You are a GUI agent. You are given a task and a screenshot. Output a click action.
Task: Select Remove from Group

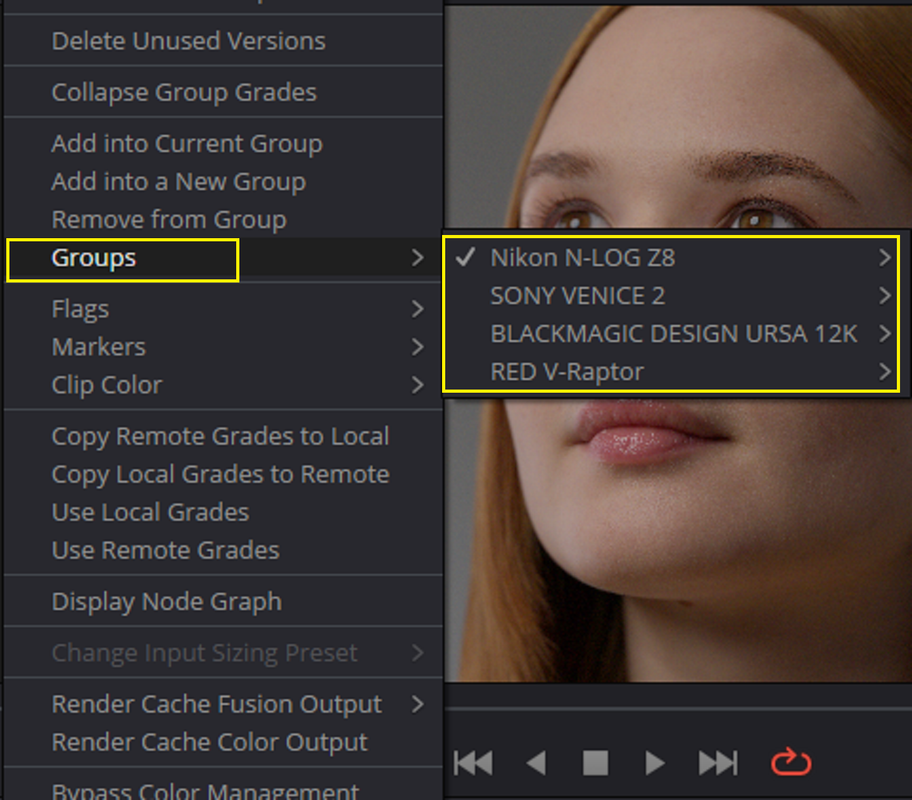(x=223, y=219)
